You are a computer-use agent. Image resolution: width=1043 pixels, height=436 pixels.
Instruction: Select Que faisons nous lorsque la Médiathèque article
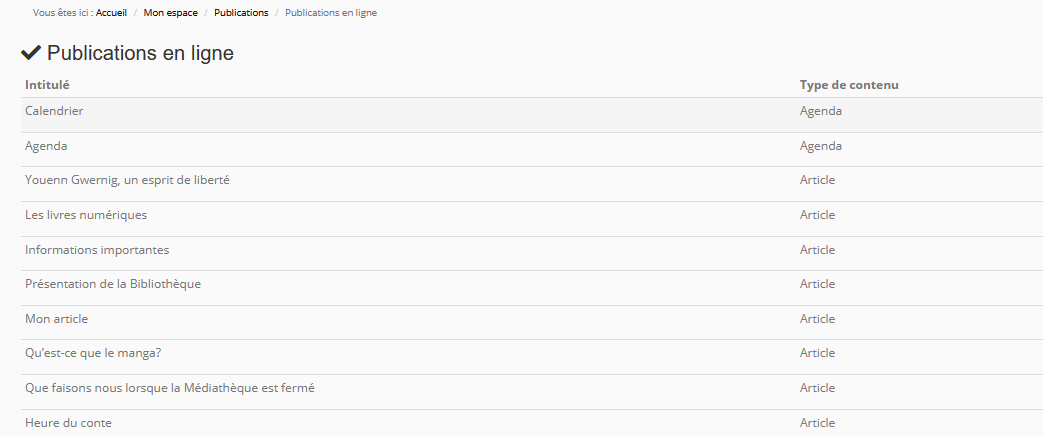pos(170,388)
